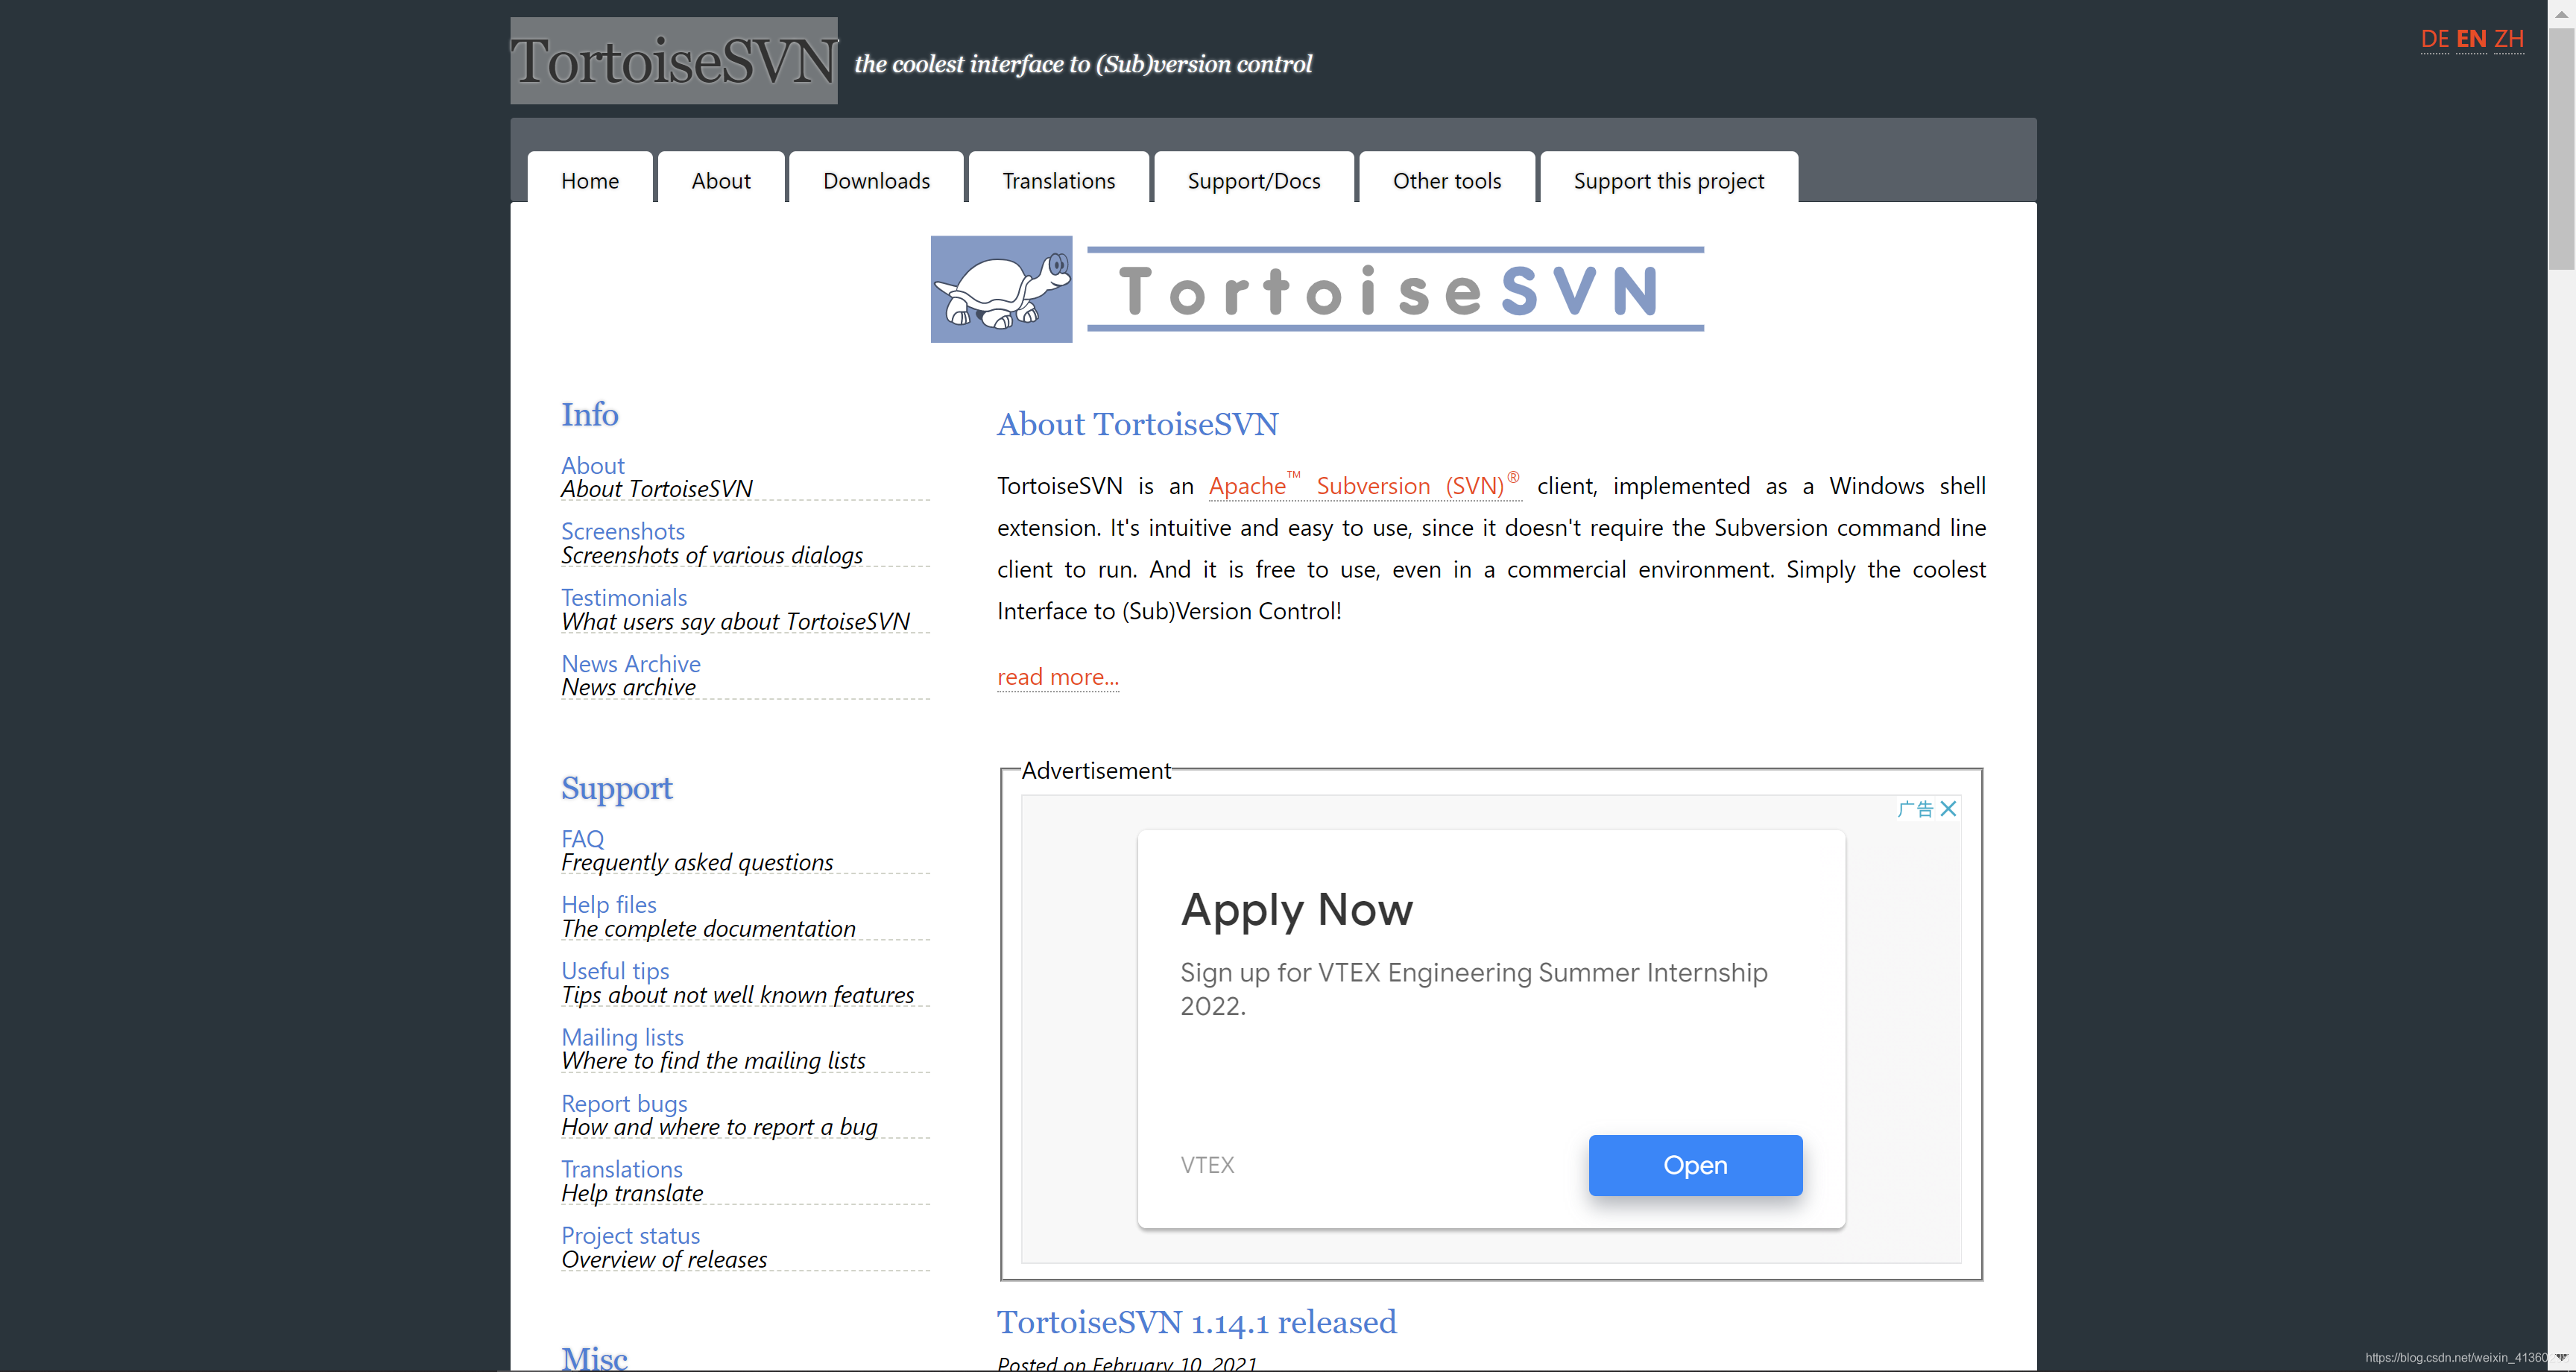Click the tortoise logo image
The image size is (2576, 1372).
(x=1001, y=289)
